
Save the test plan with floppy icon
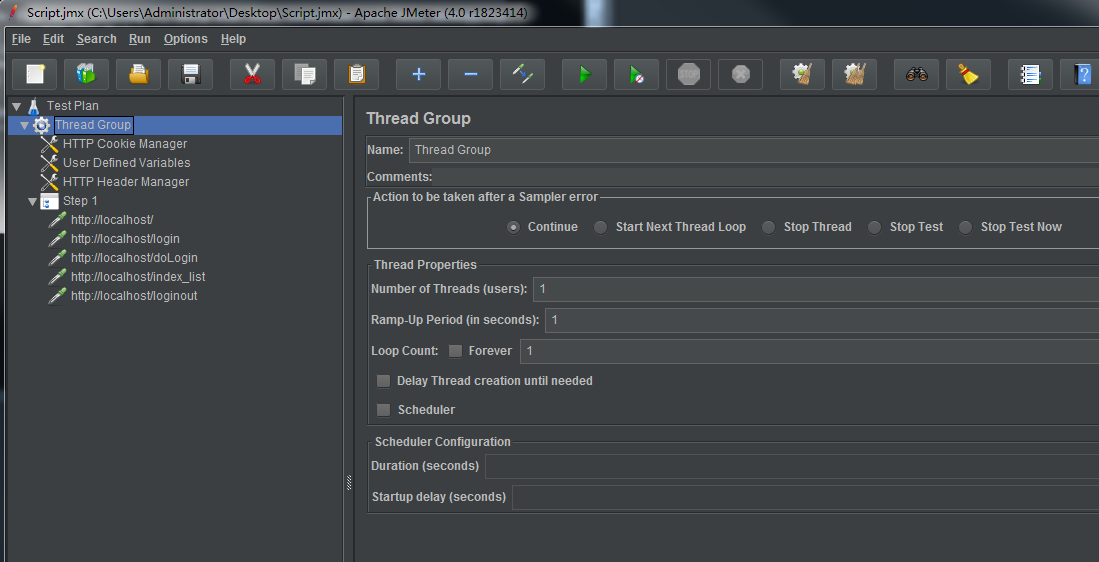tap(191, 74)
